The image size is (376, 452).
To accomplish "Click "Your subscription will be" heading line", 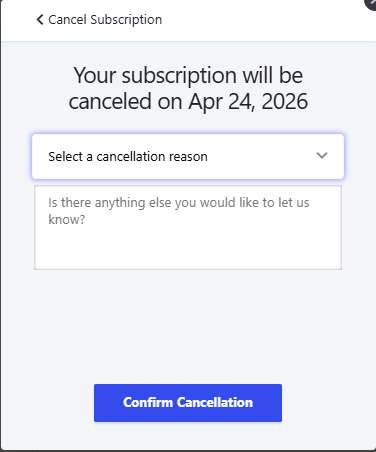I will (x=188, y=76).
